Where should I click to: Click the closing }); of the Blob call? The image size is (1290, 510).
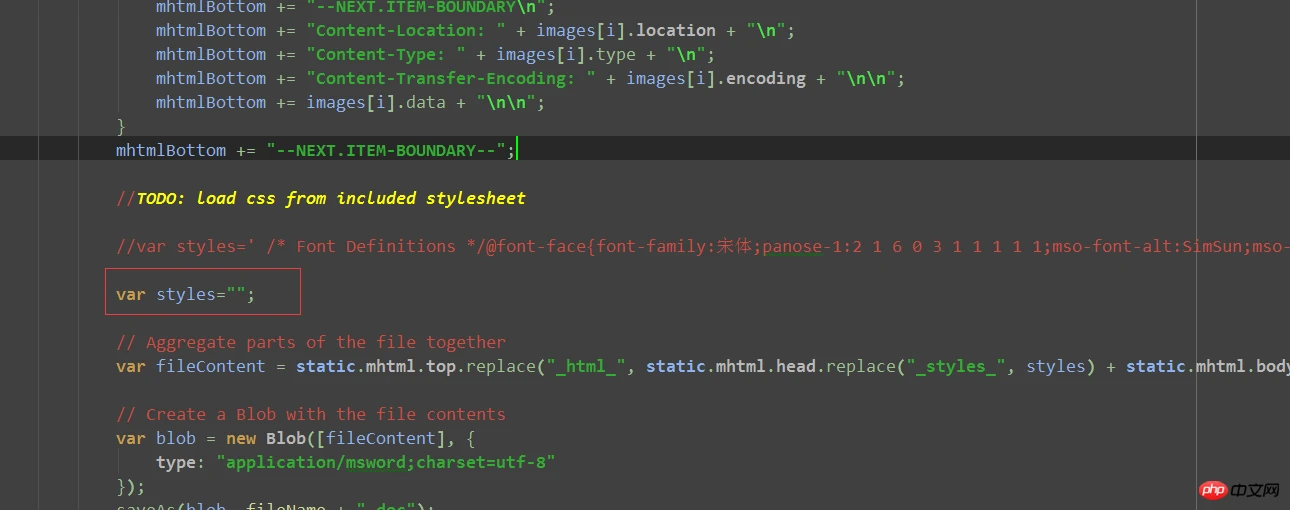pyautogui.click(x=131, y=486)
